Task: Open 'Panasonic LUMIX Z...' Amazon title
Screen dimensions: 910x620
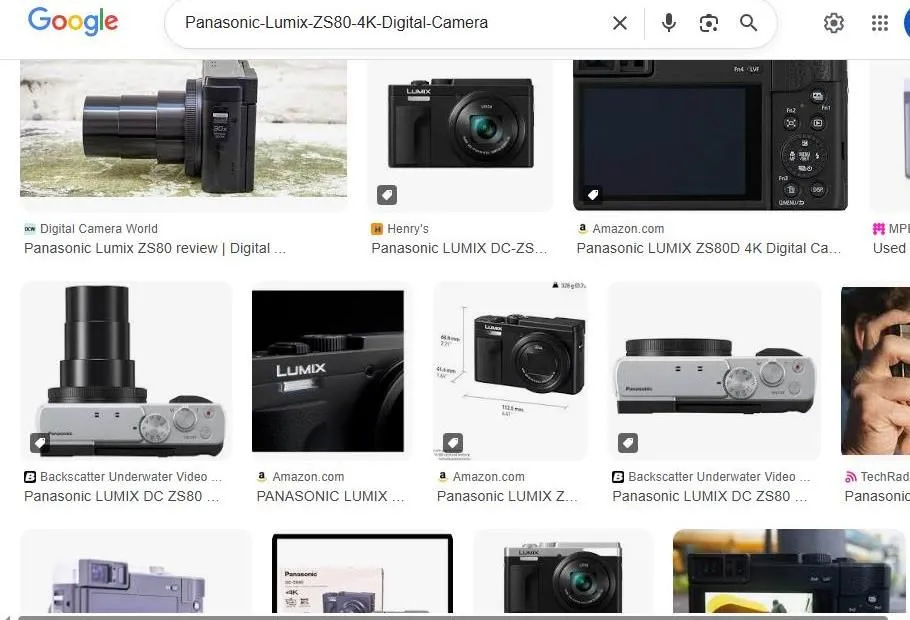Action: (x=507, y=496)
